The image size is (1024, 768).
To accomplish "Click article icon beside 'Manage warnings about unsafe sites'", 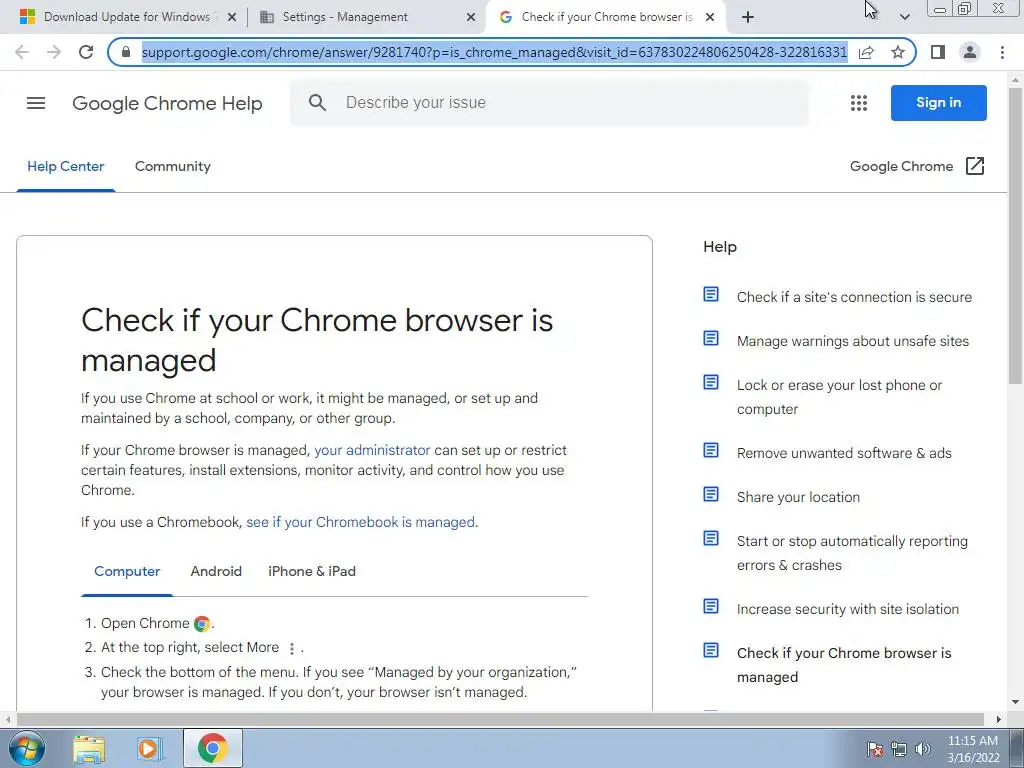I will tap(711, 338).
